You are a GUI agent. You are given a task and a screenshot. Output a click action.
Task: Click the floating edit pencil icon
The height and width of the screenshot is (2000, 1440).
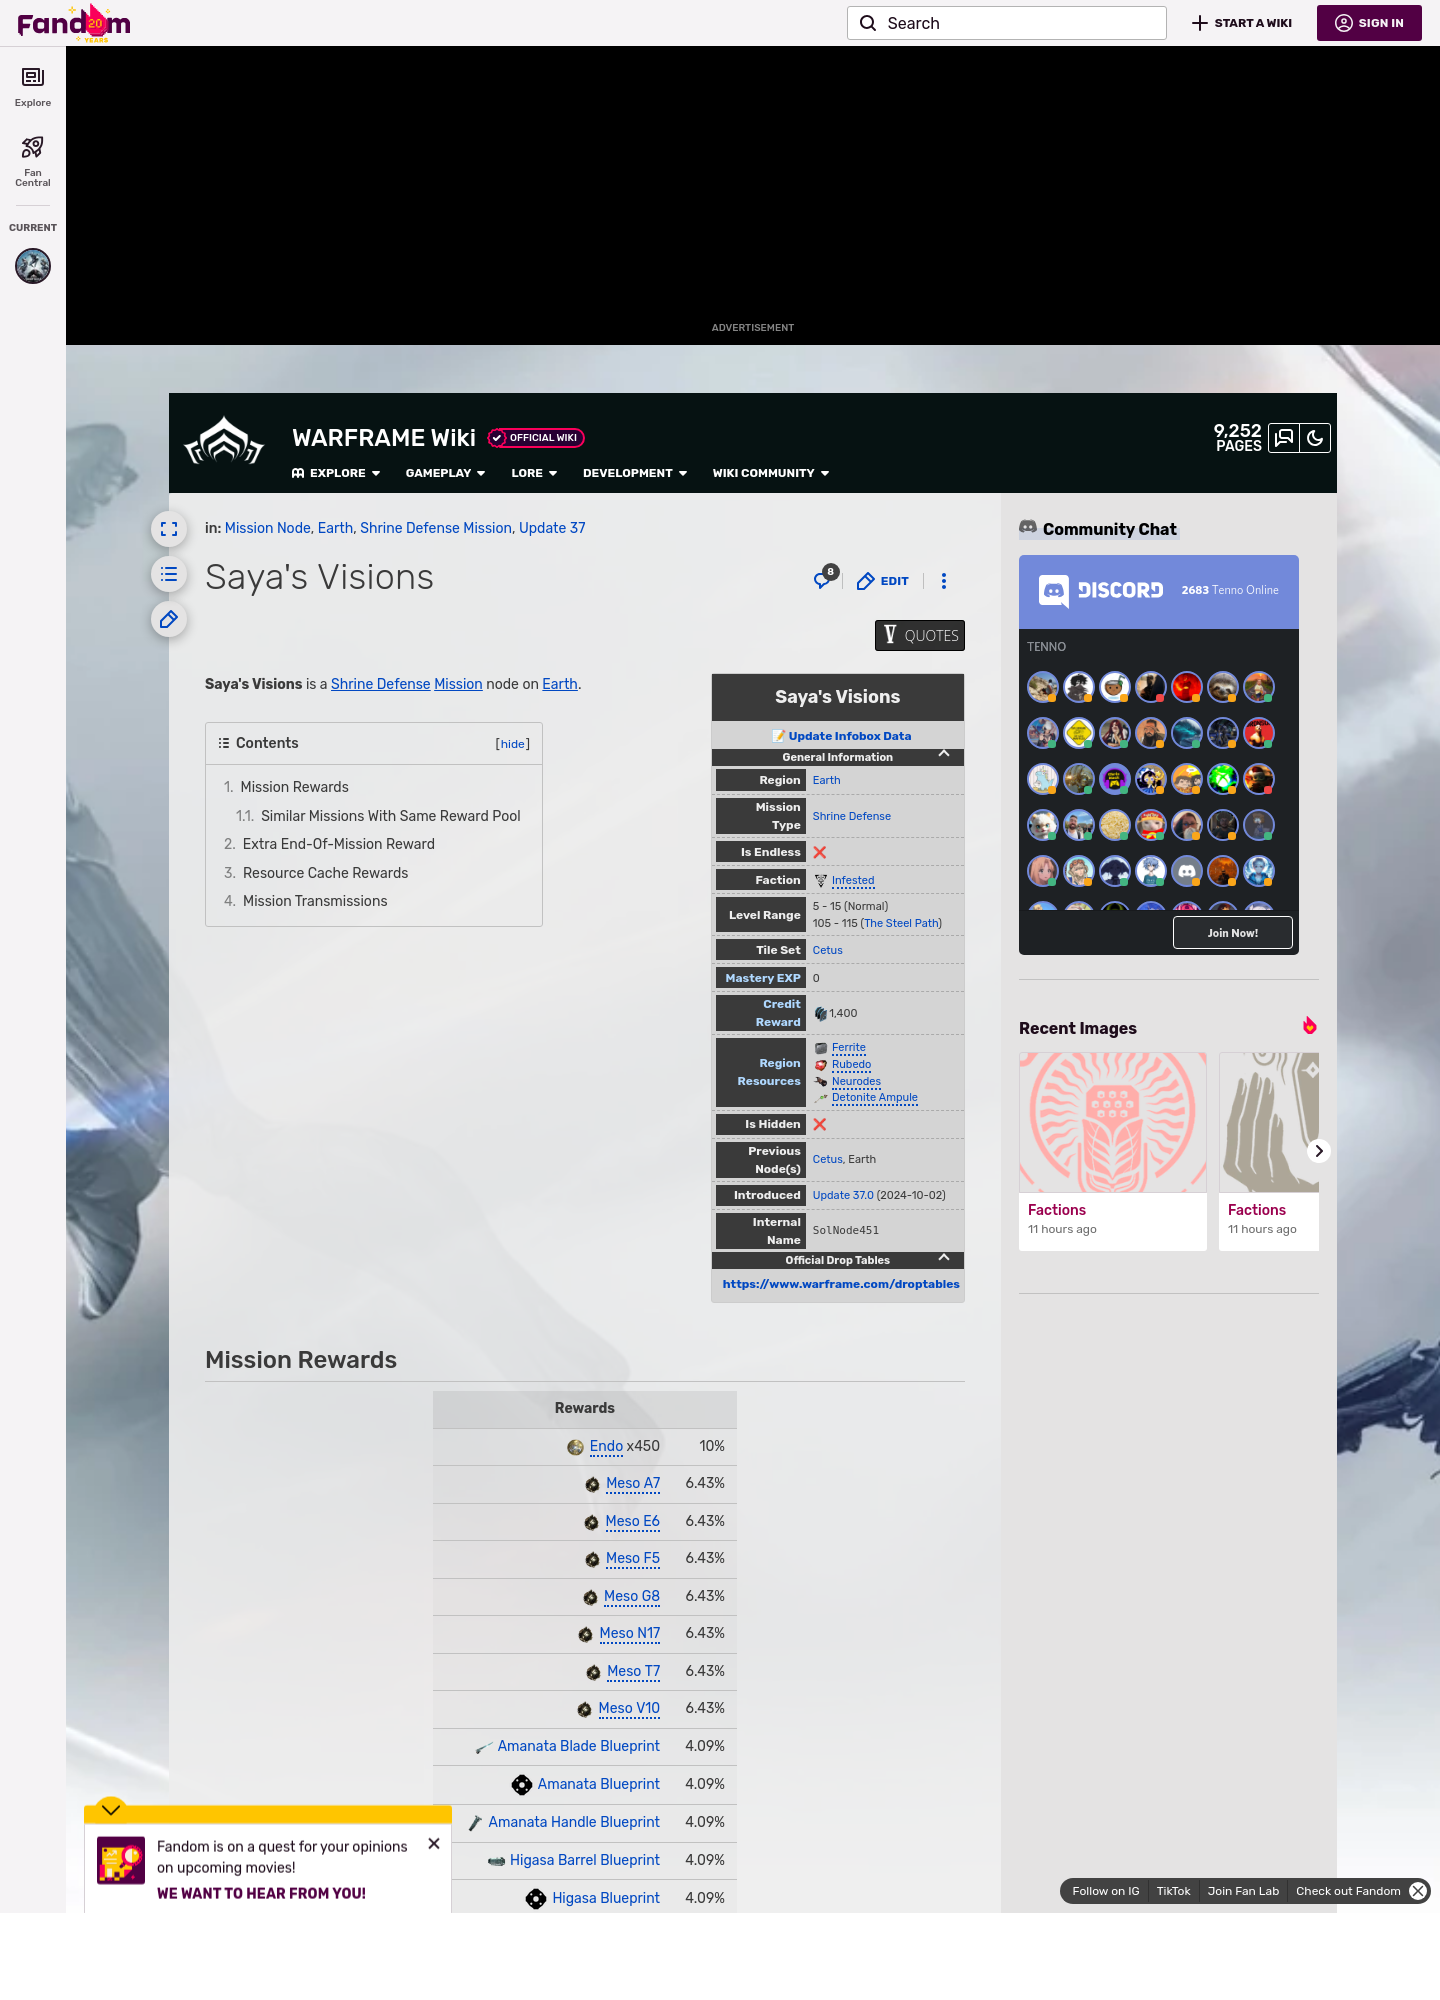[169, 619]
